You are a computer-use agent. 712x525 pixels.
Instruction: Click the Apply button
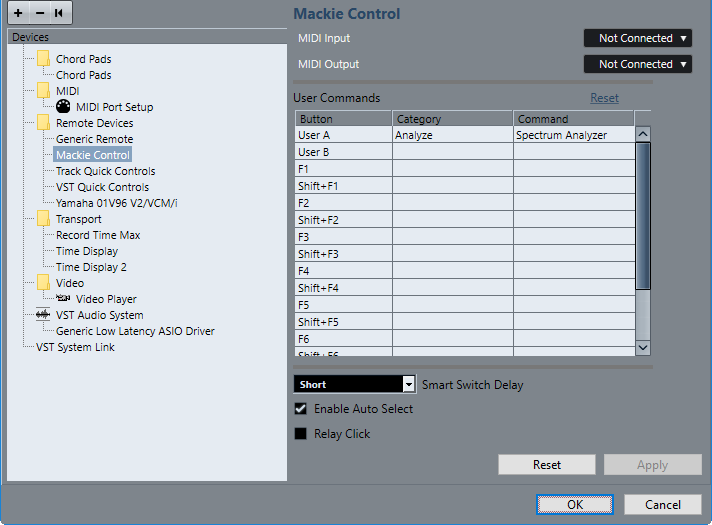[653, 465]
